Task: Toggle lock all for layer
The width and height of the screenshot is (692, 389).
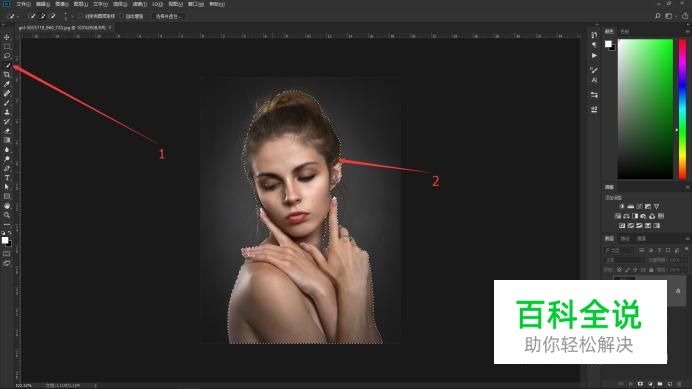Action: click(x=651, y=269)
